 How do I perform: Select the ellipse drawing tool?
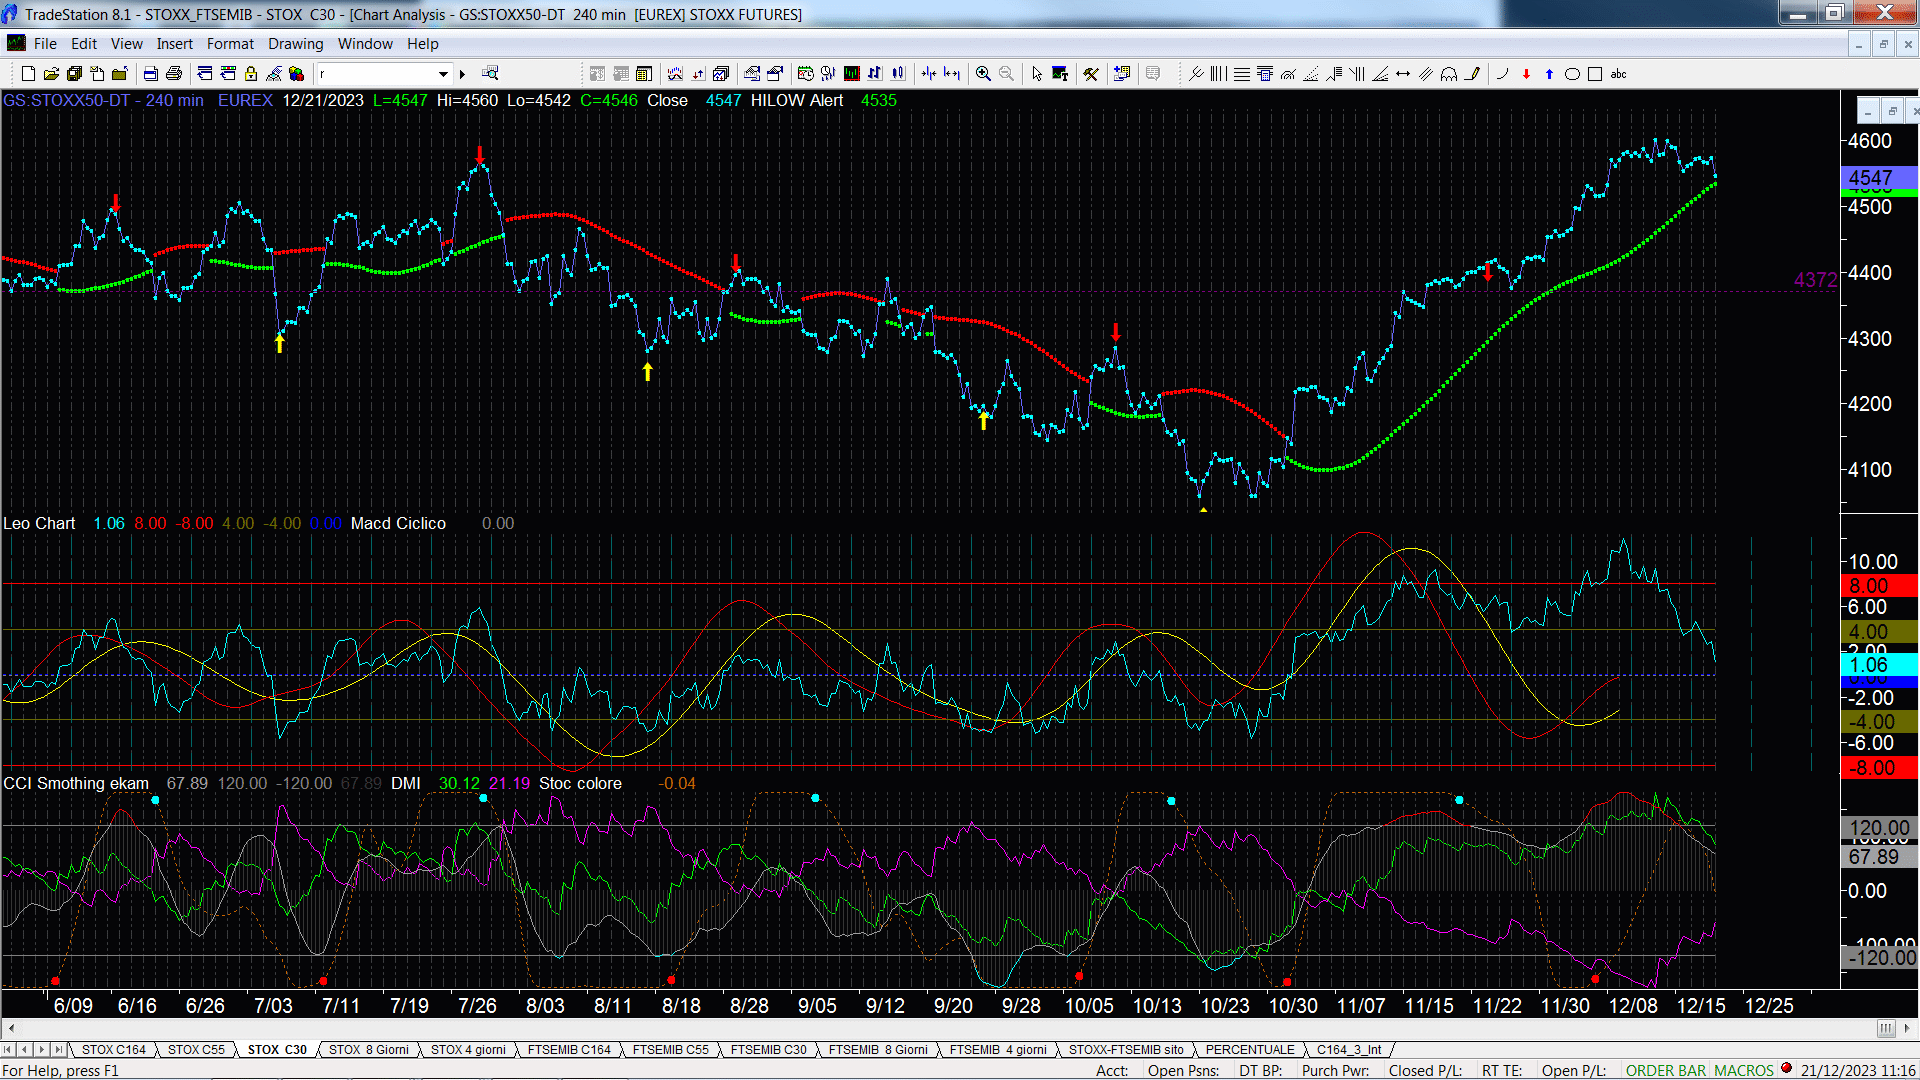click(x=1572, y=74)
